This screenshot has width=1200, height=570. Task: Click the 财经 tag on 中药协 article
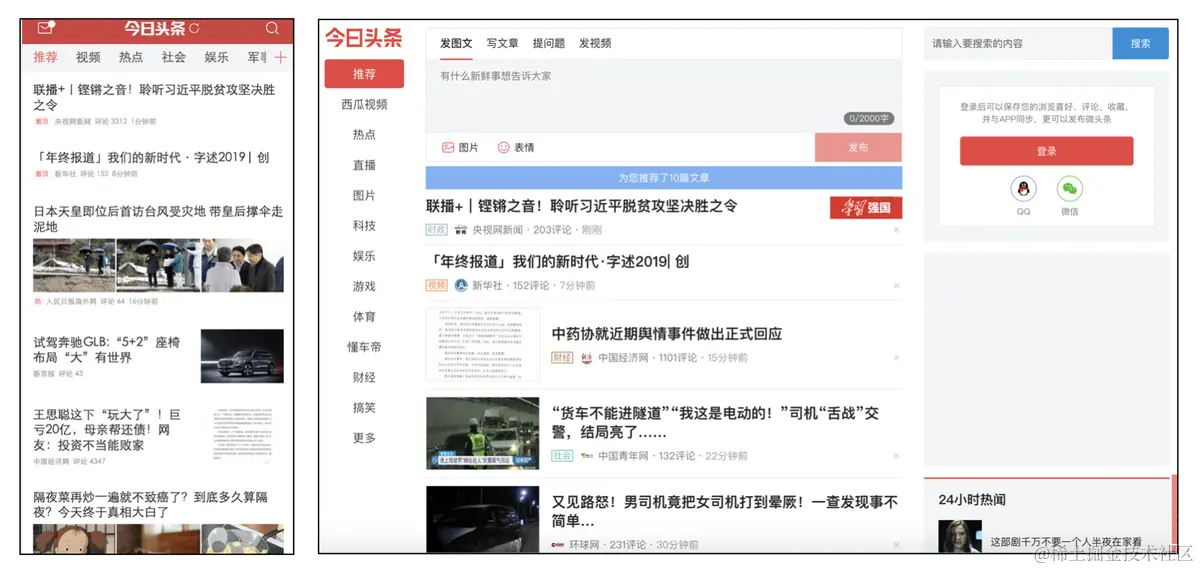point(562,358)
